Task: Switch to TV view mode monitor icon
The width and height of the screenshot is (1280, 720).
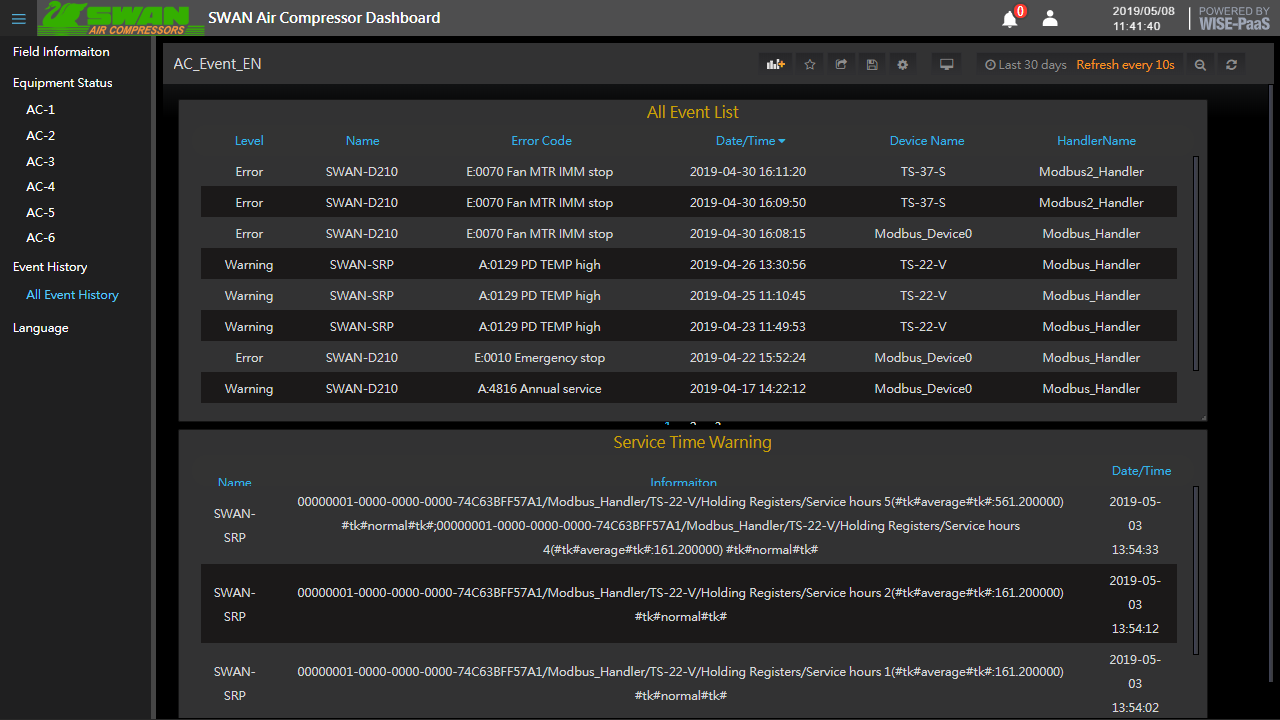Action: [946, 64]
